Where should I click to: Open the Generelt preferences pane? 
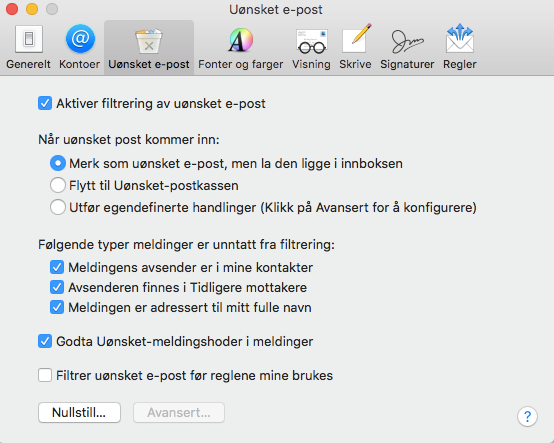(x=28, y=47)
